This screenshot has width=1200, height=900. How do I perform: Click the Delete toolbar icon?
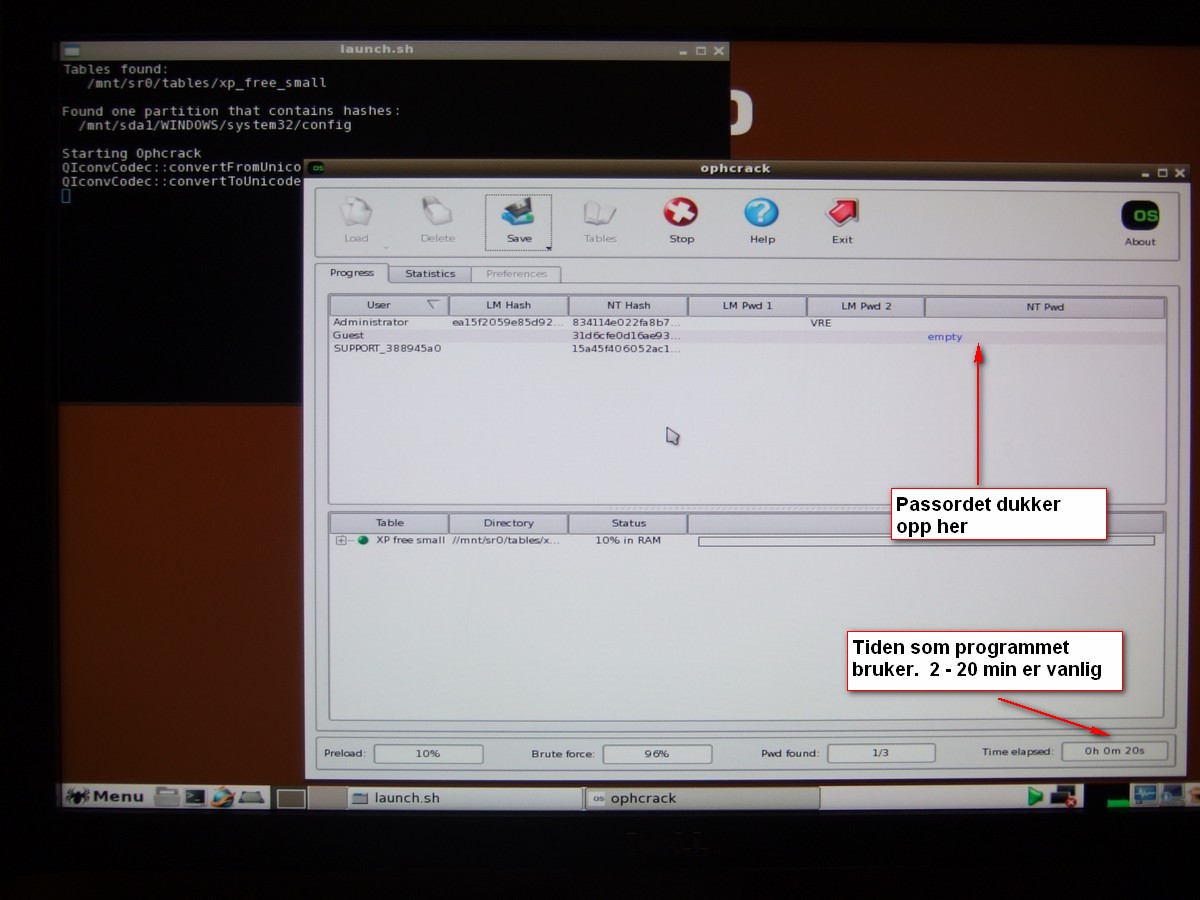pos(437,213)
